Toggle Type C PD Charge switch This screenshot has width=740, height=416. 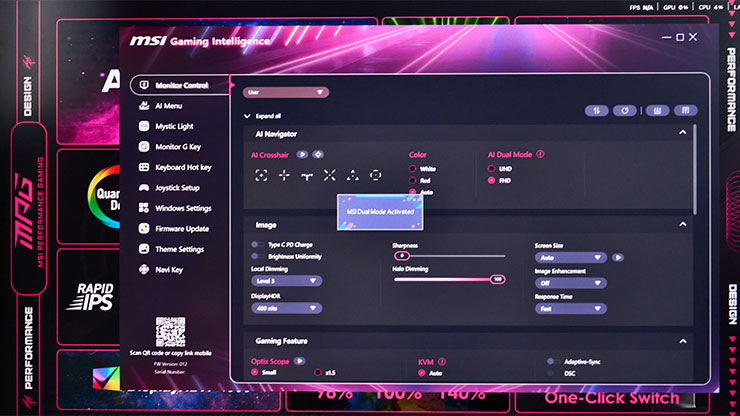[x=259, y=245]
